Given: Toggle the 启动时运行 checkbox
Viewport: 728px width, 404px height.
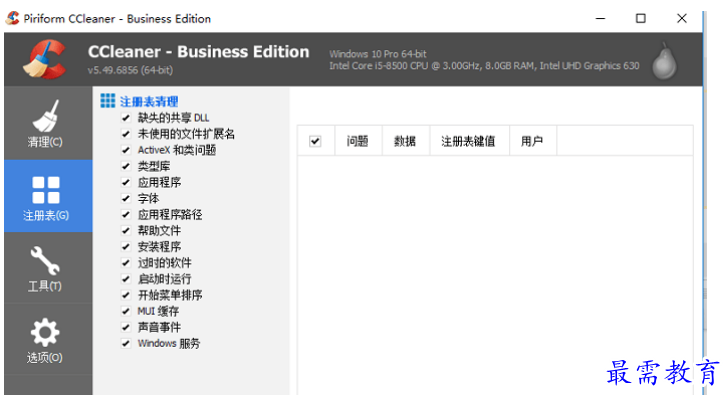Looking at the screenshot, I should [x=125, y=279].
